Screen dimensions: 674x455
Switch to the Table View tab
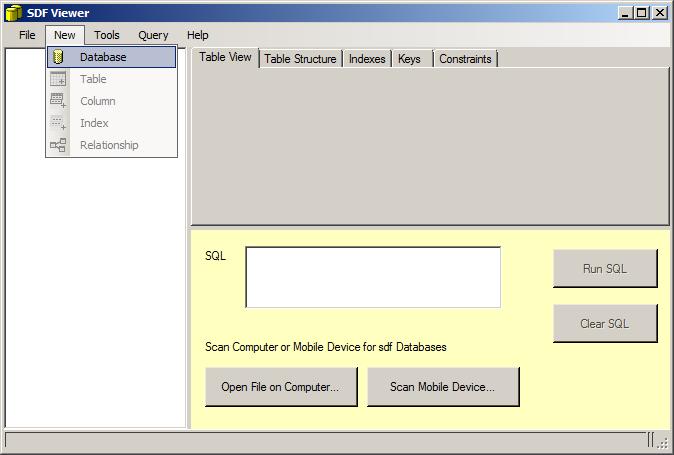click(x=225, y=57)
